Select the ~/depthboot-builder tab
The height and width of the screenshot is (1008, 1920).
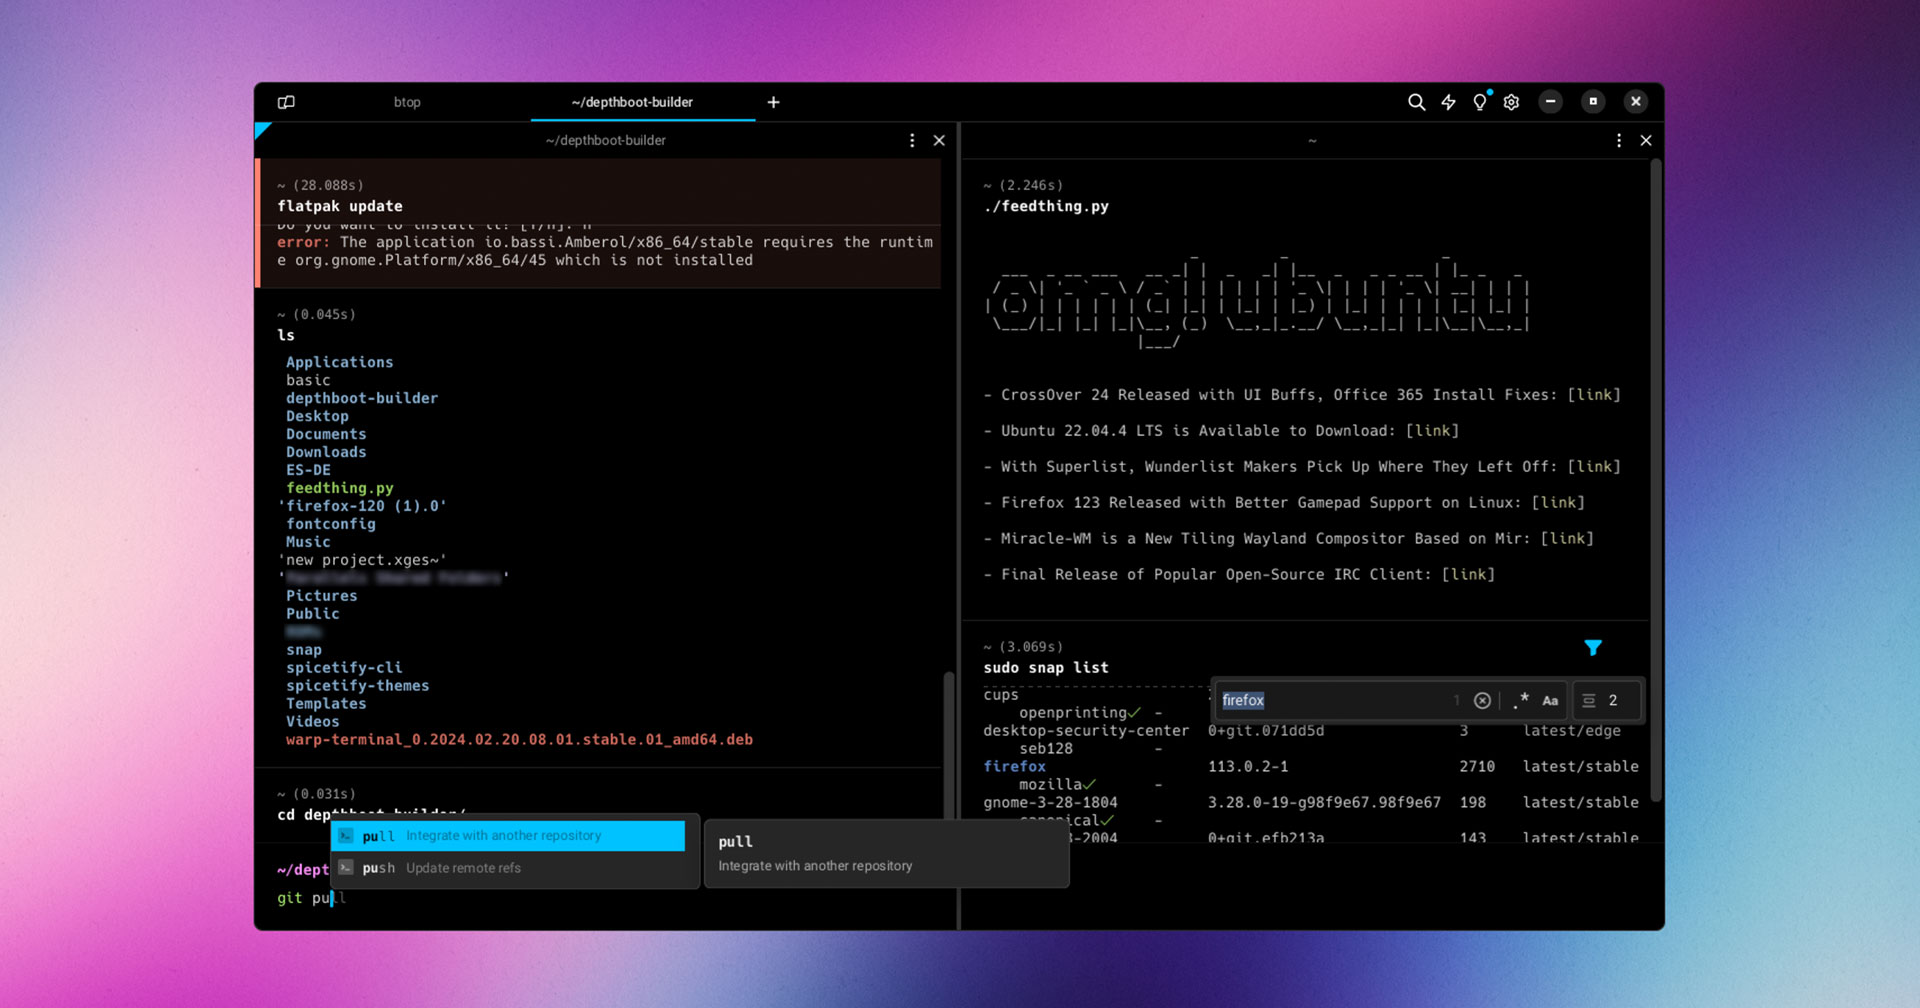pyautogui.click(x=632, y=102)
